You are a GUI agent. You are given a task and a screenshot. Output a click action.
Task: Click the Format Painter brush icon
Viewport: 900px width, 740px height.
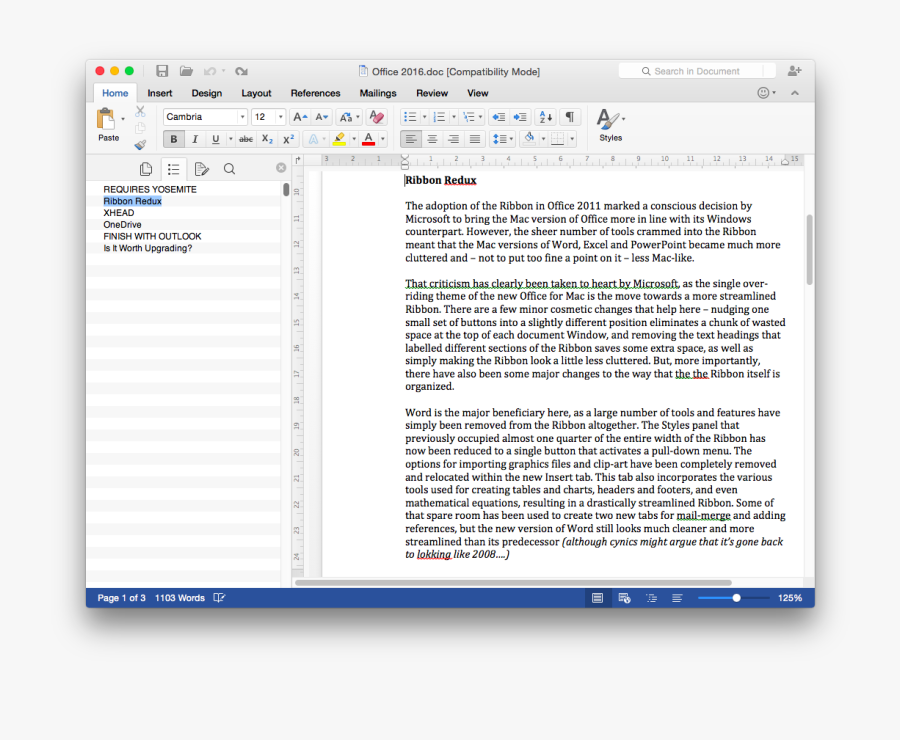click(140, 144)
